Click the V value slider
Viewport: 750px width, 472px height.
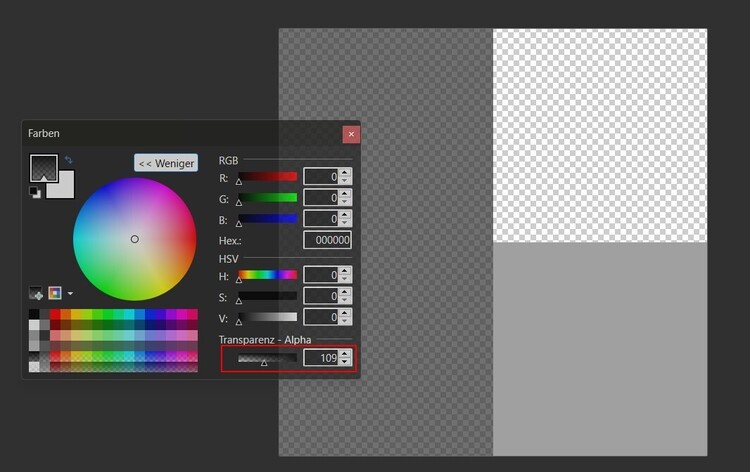point(267,317)
